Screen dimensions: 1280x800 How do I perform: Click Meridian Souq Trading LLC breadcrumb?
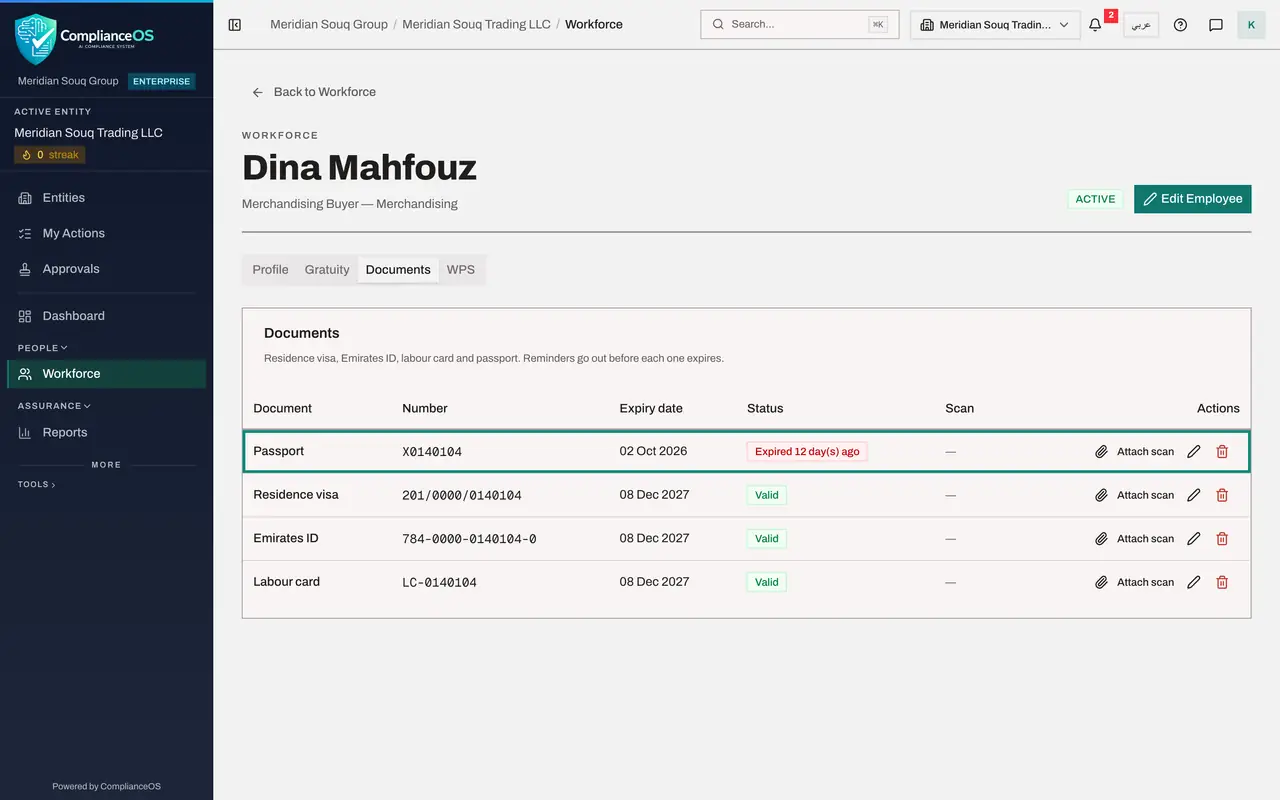[x=476, y=24]
